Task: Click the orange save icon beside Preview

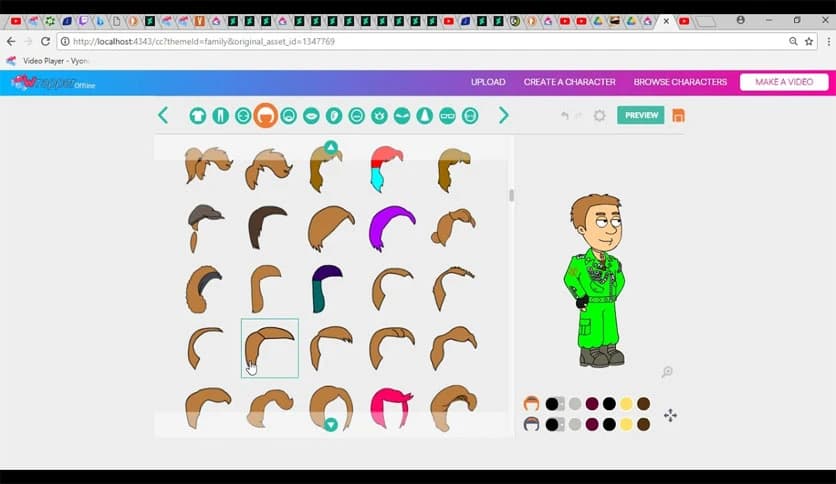Action: click(679, 115)
